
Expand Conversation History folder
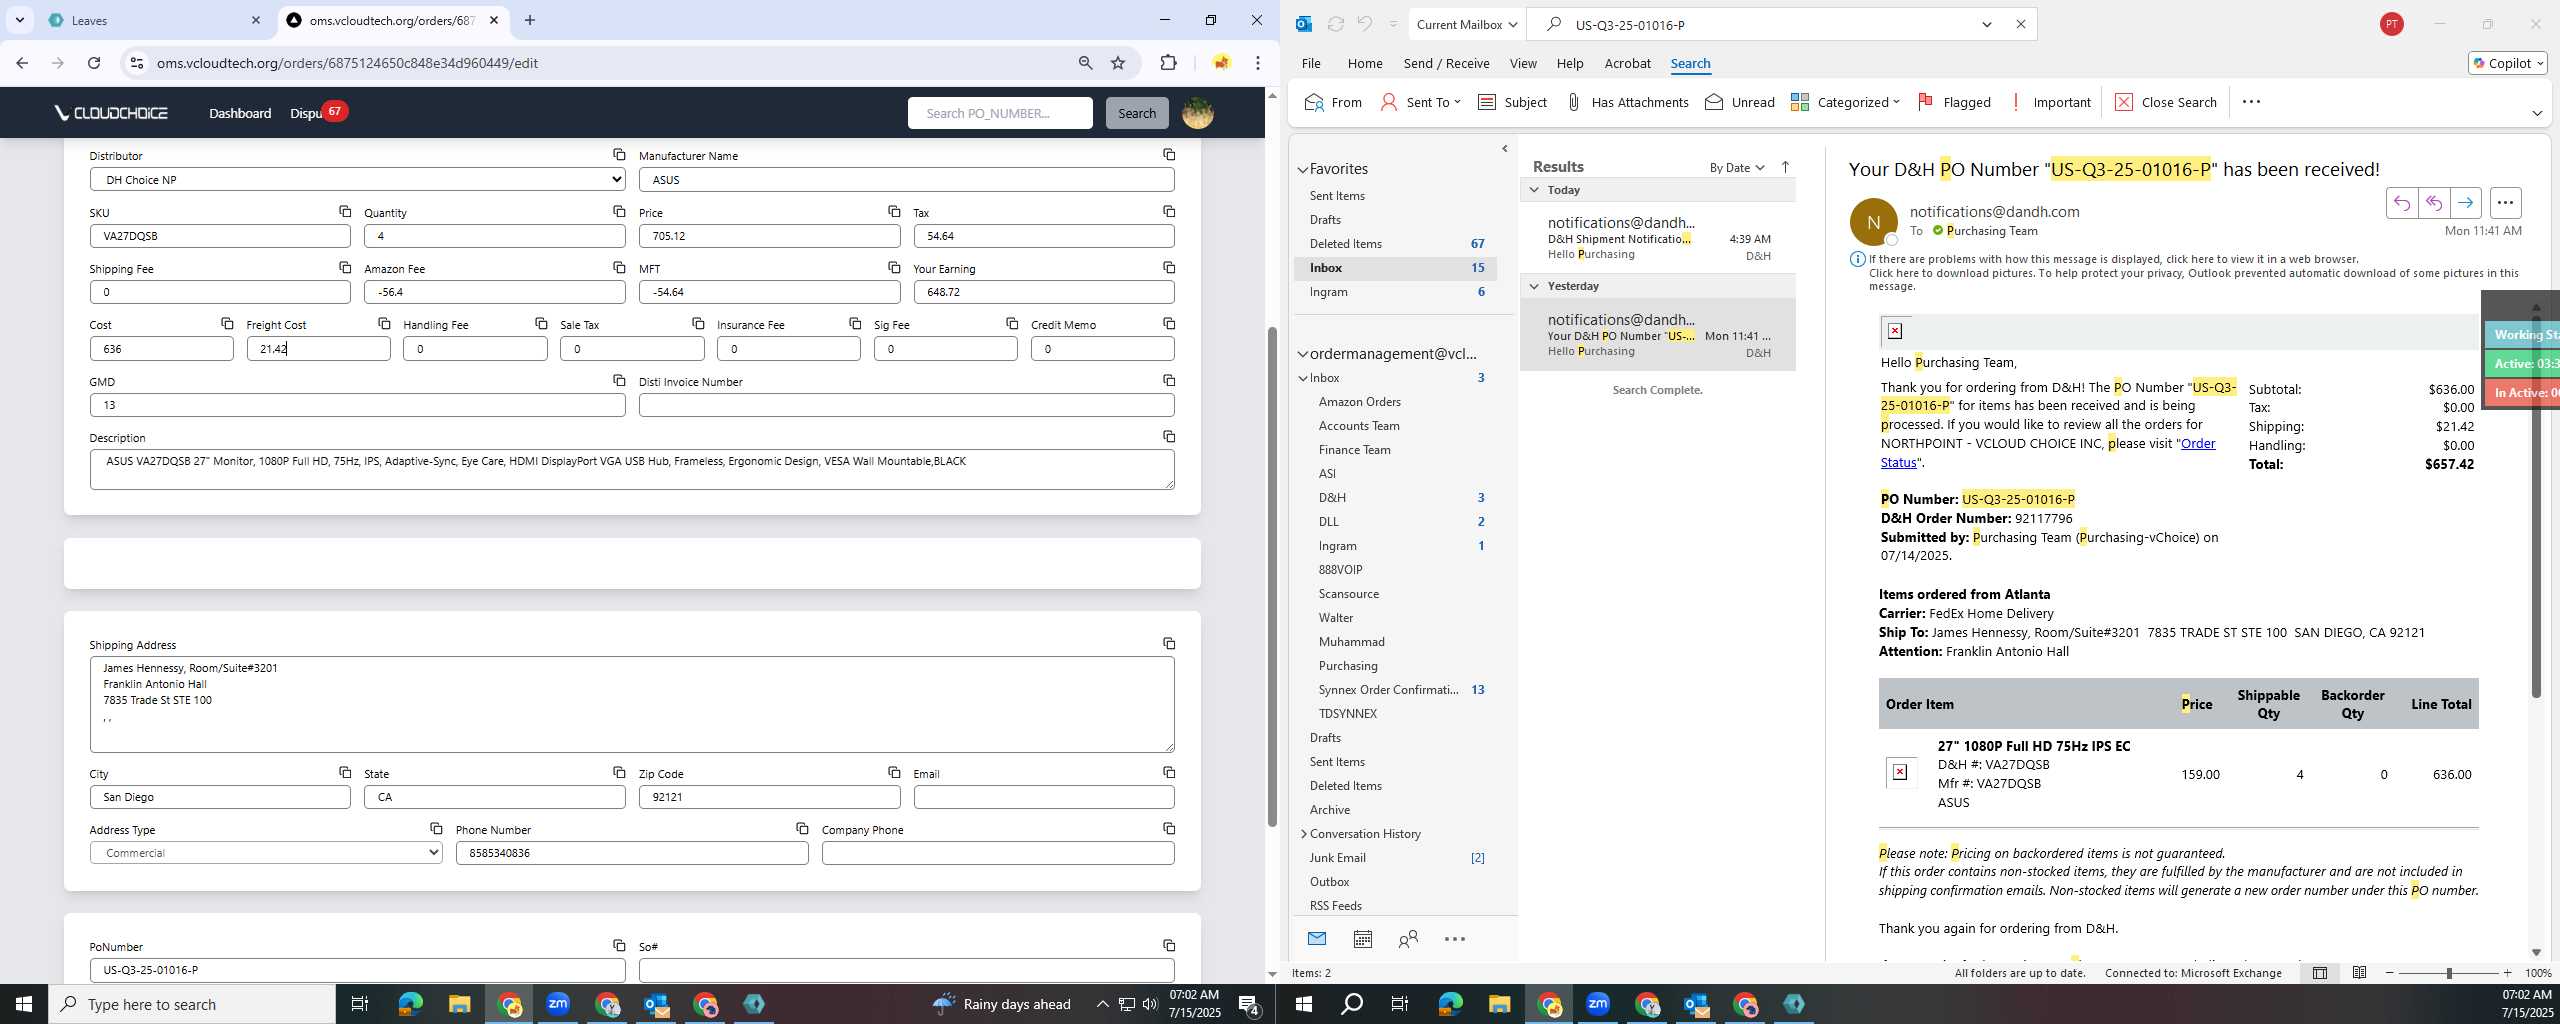coord(1304,834)
